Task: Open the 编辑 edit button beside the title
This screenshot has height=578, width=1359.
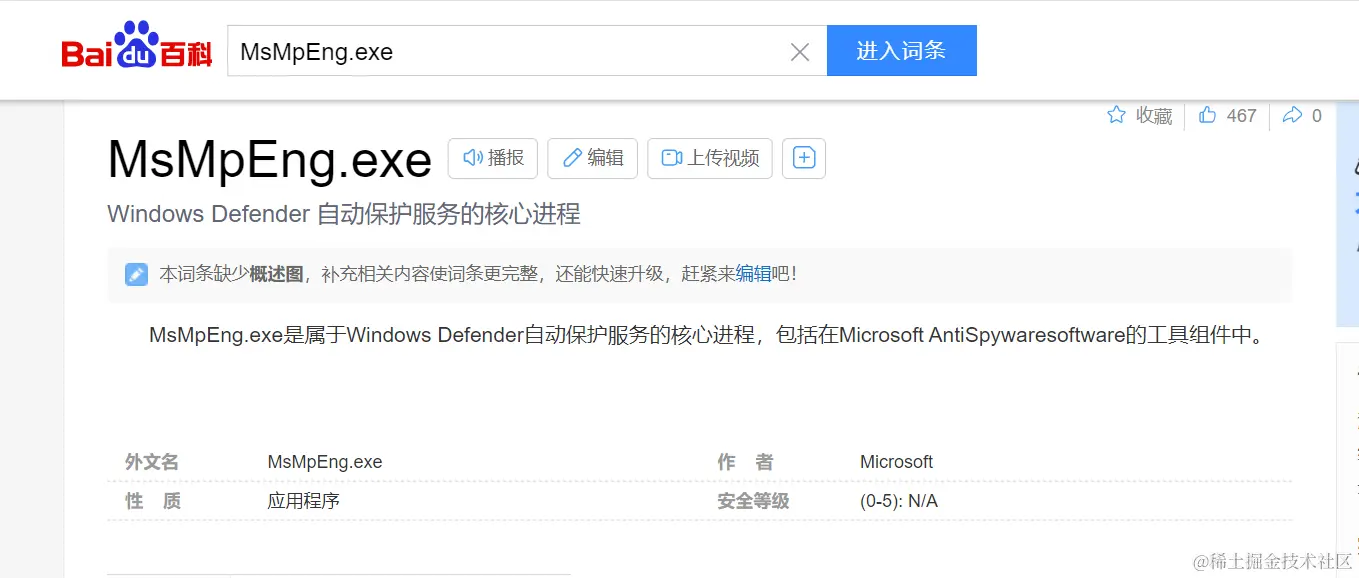Action: [592, 158]
